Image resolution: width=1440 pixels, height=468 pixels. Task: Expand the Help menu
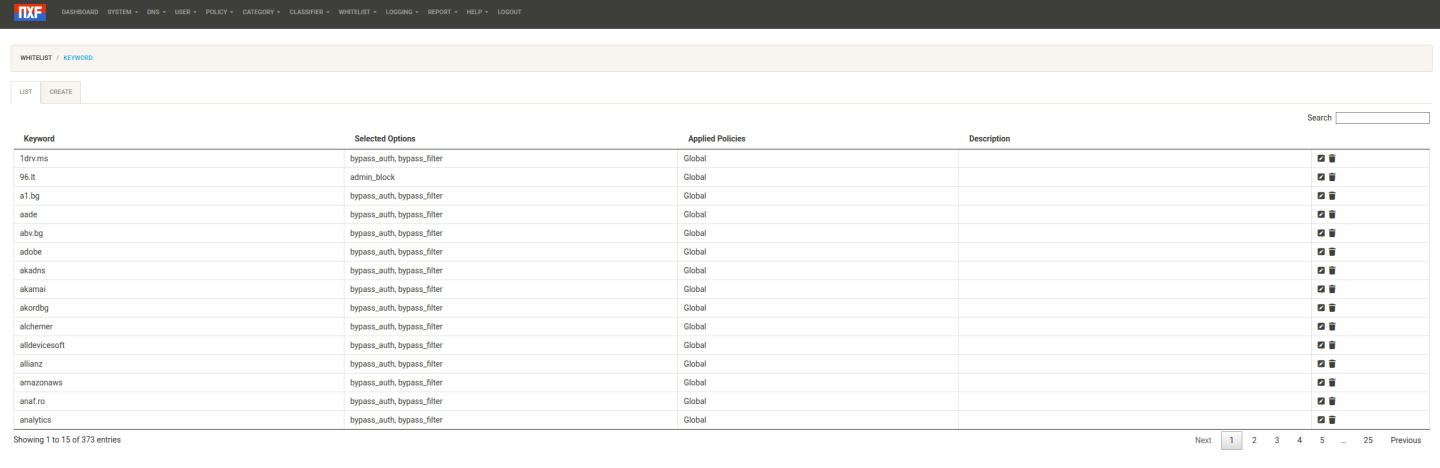(477, 12)
